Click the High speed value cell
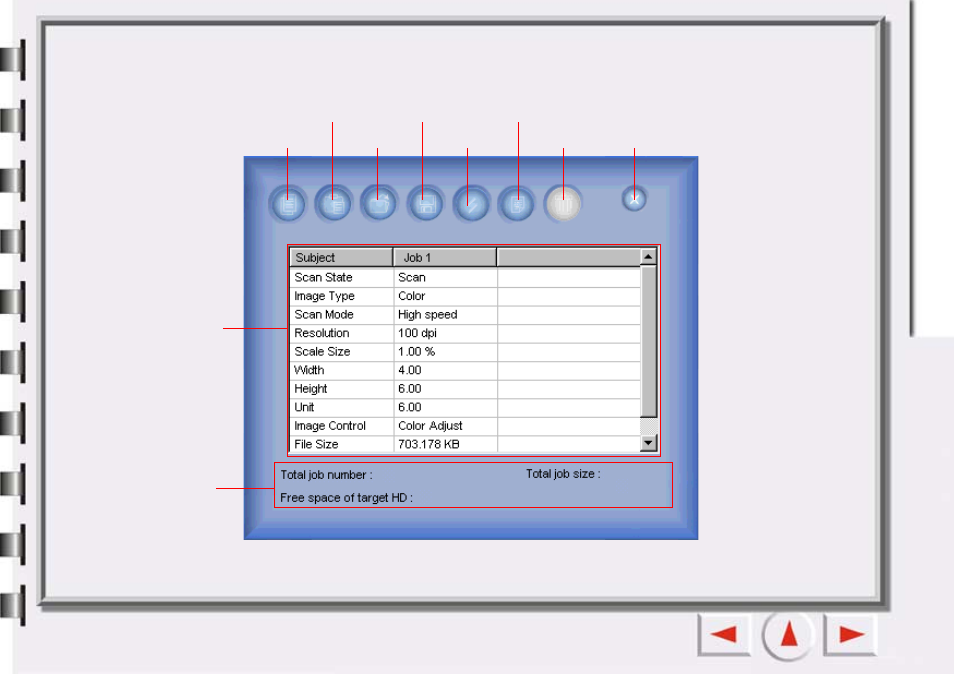This screenshot has height=674, width=954. (445, 314)
